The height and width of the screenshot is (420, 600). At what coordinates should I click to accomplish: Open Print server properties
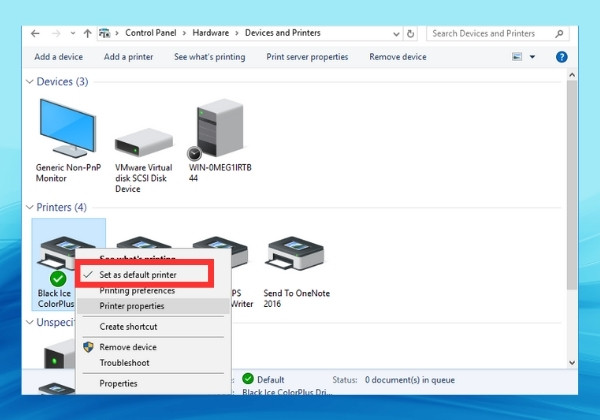coord(307,57)
